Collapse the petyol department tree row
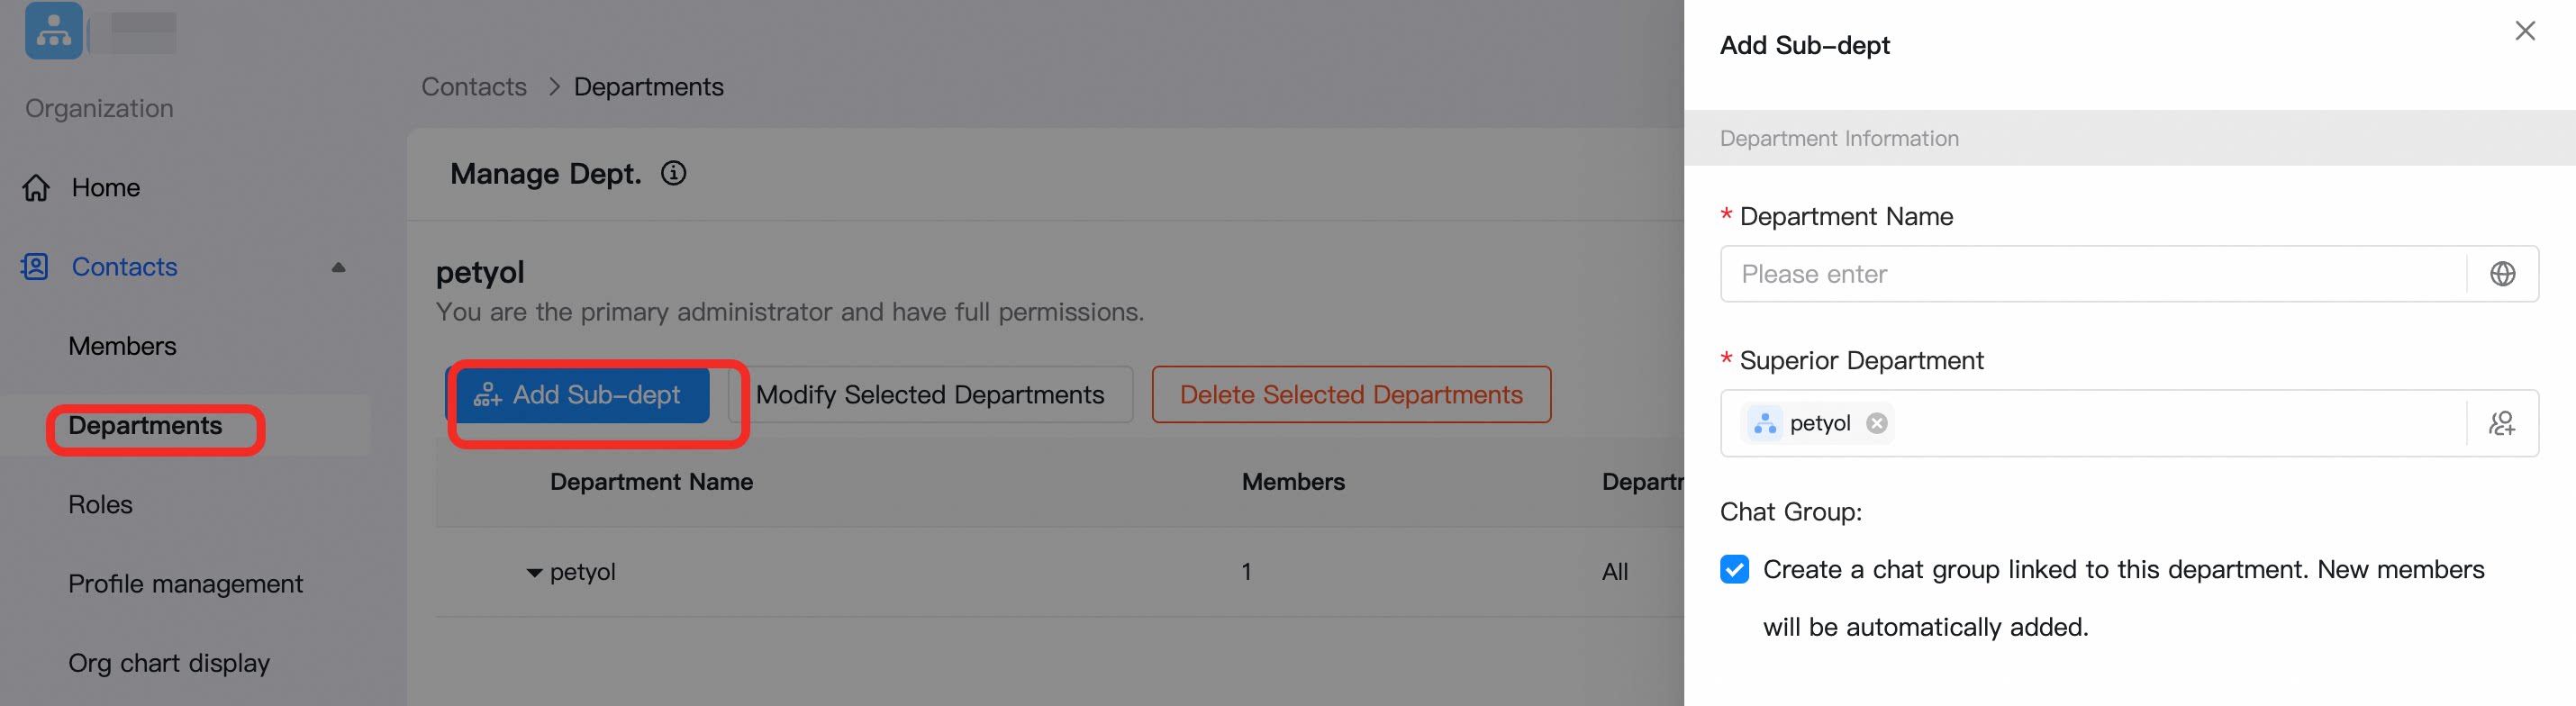Viewport: 2576px width, 706px height. pos(534,573)
